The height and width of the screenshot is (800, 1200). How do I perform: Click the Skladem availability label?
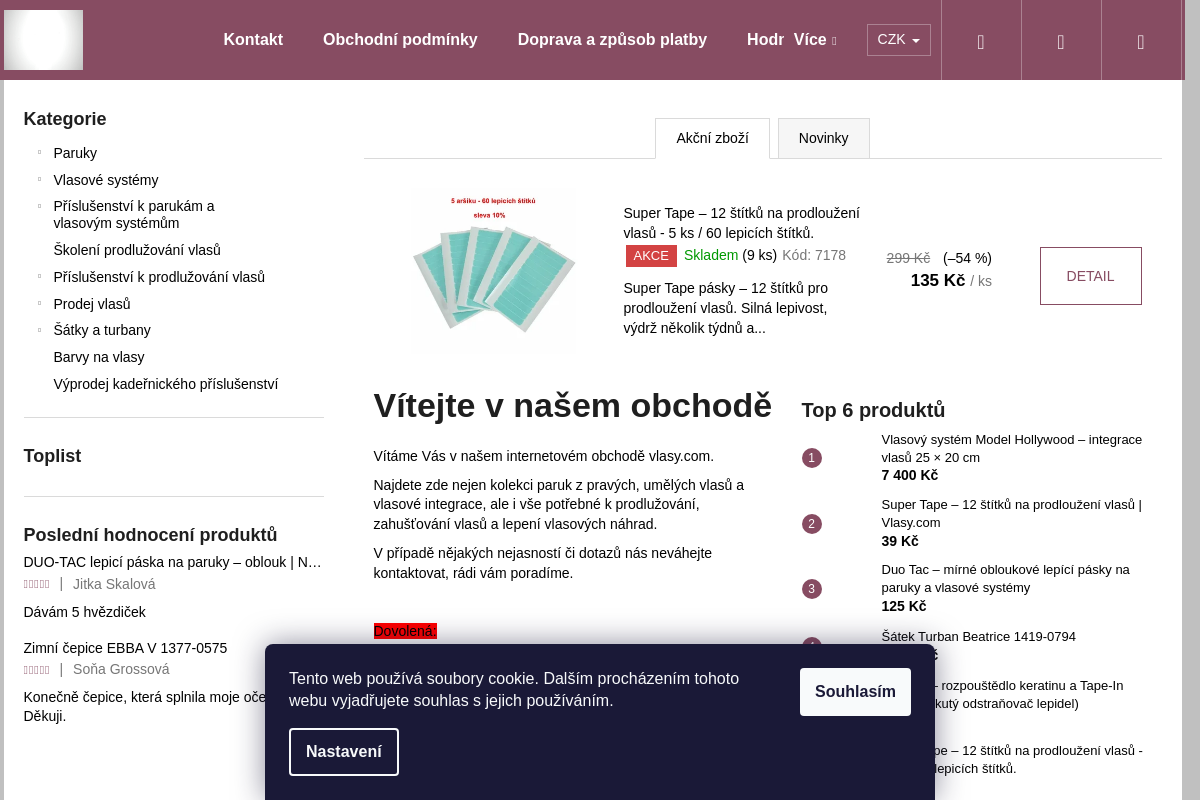tap(710, 255)
